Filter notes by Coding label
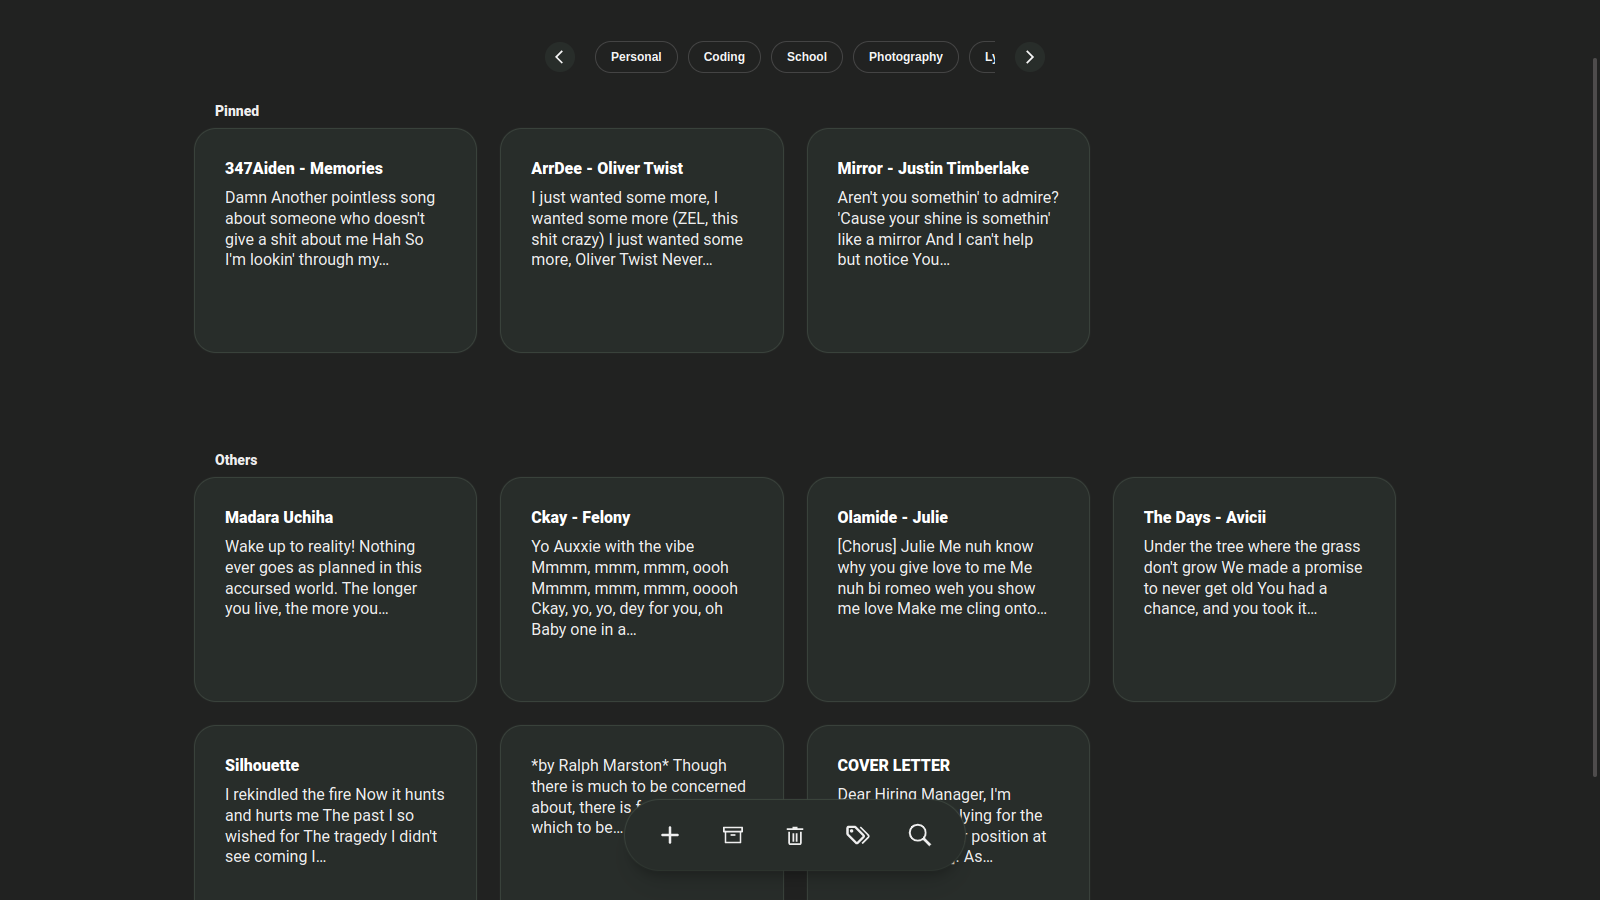The width and height of the screenshot is (1600, 900). [724, 57]
